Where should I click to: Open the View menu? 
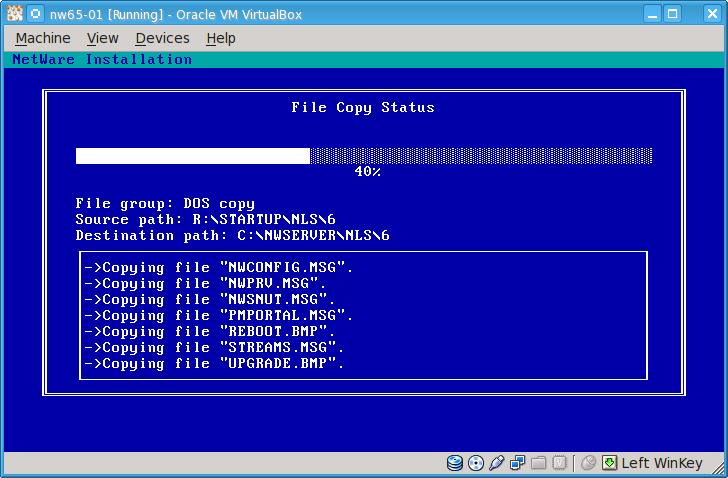[x=102, y=38]
